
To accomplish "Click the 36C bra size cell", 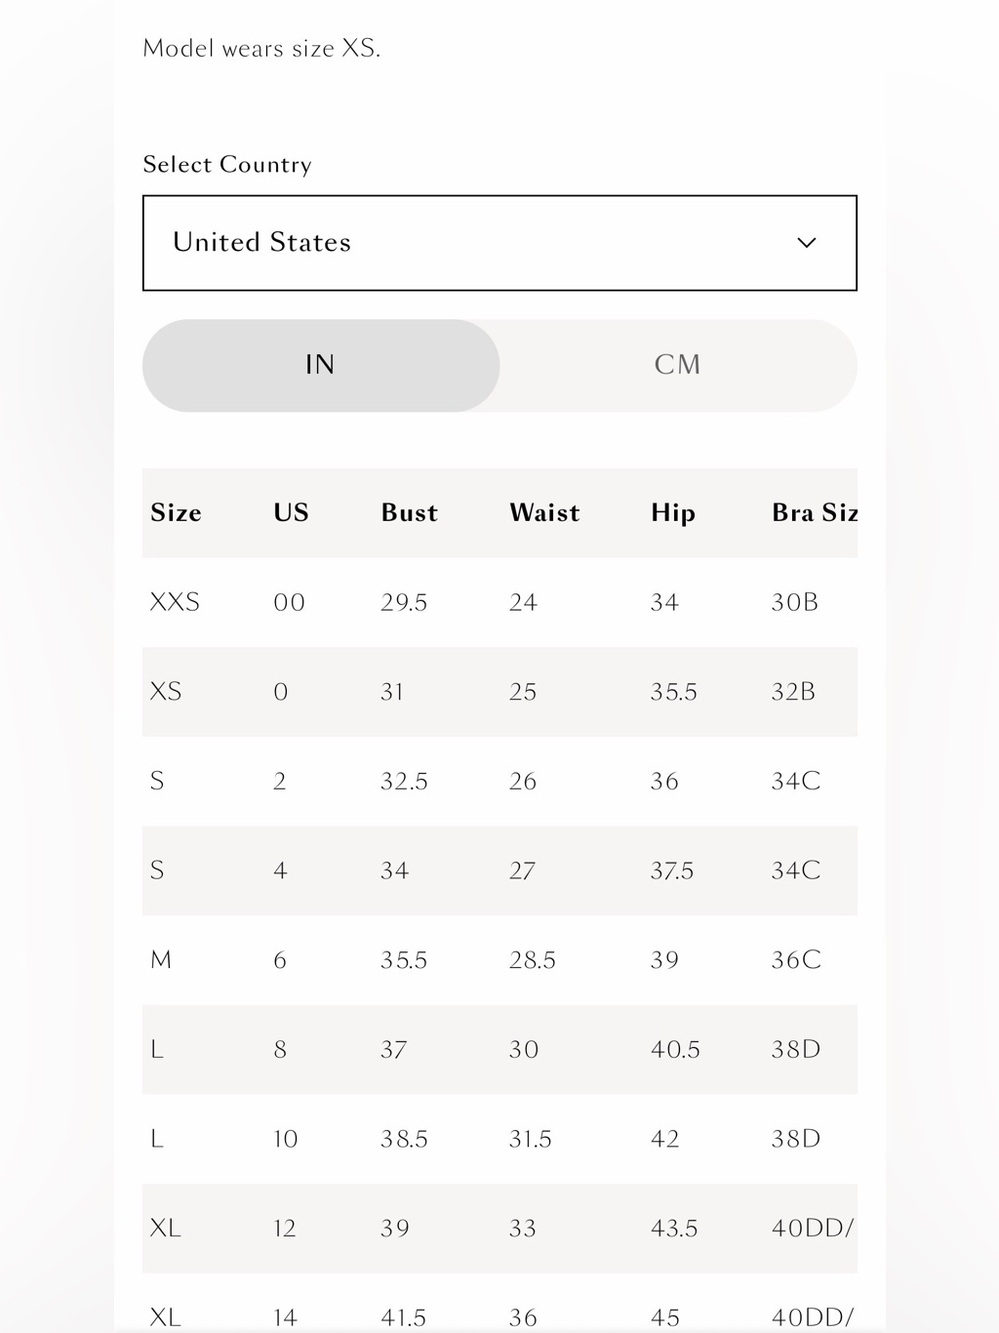I will point(796,960).
